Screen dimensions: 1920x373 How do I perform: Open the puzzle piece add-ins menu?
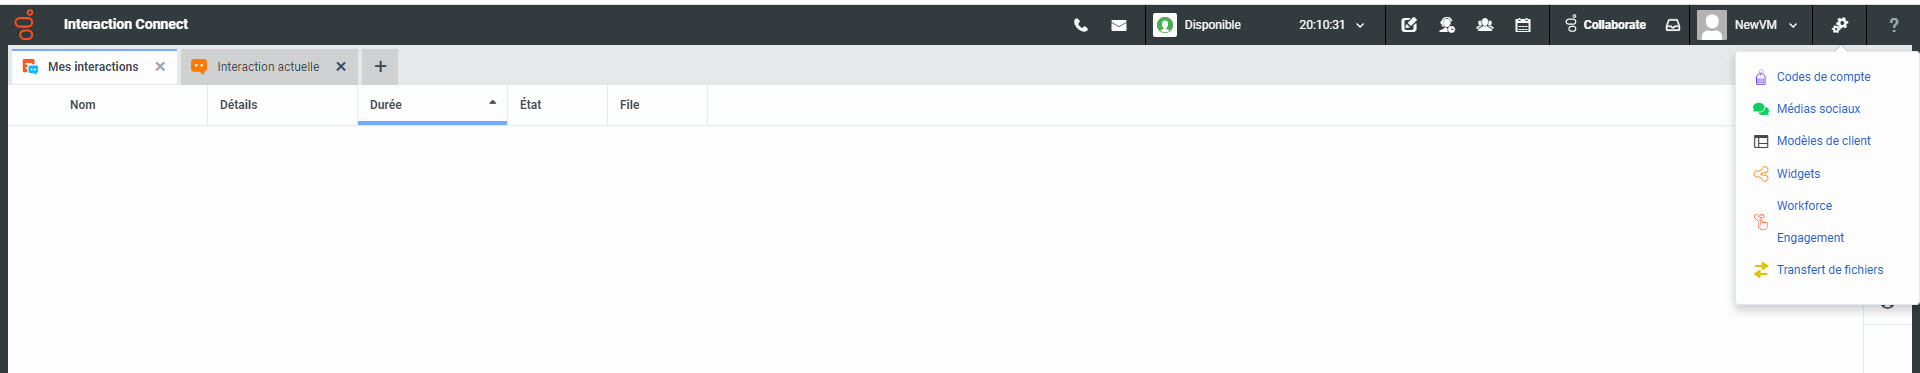pos(1840,25)
